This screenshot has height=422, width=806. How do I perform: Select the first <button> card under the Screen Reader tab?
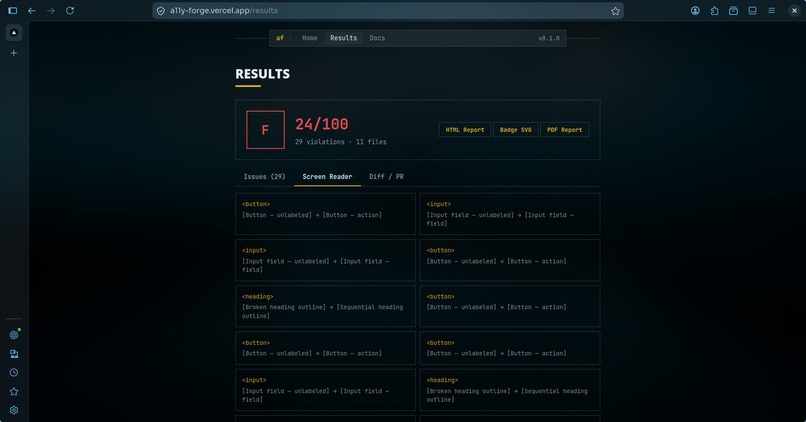tap(325, 214)
